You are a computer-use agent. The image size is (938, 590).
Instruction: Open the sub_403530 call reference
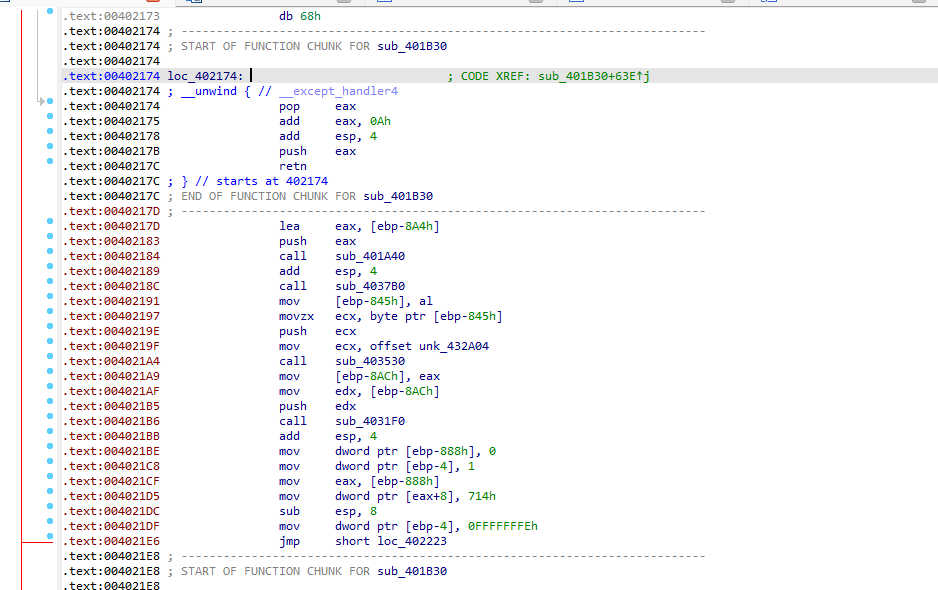click(x=370, y=361)
